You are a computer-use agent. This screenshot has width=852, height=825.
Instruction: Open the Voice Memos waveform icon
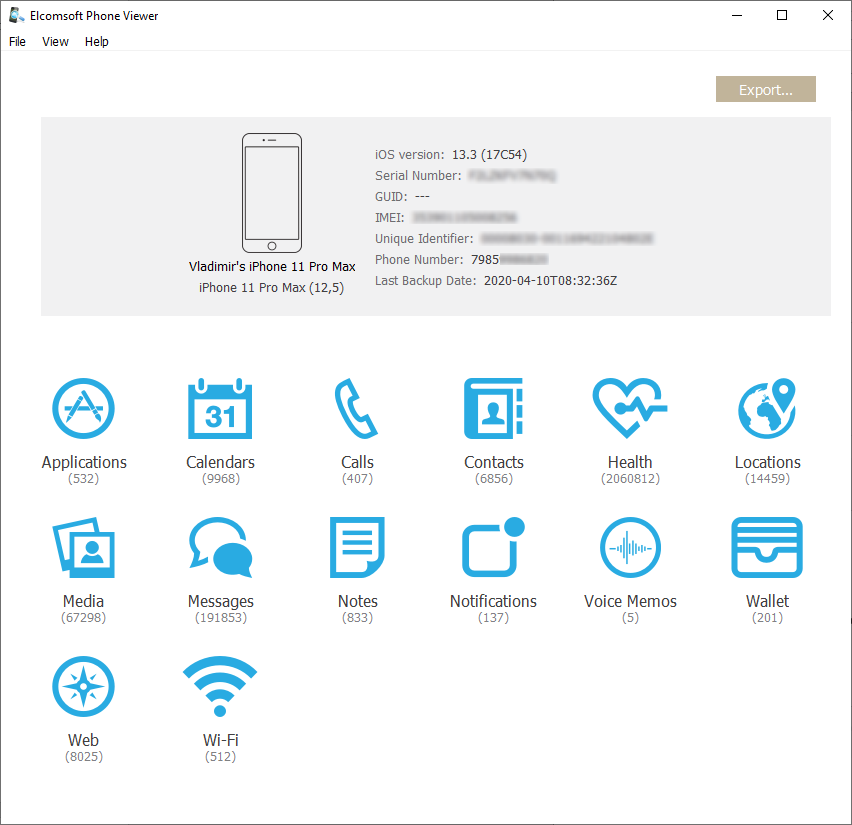pyautogui.click(x=630, y=548)
